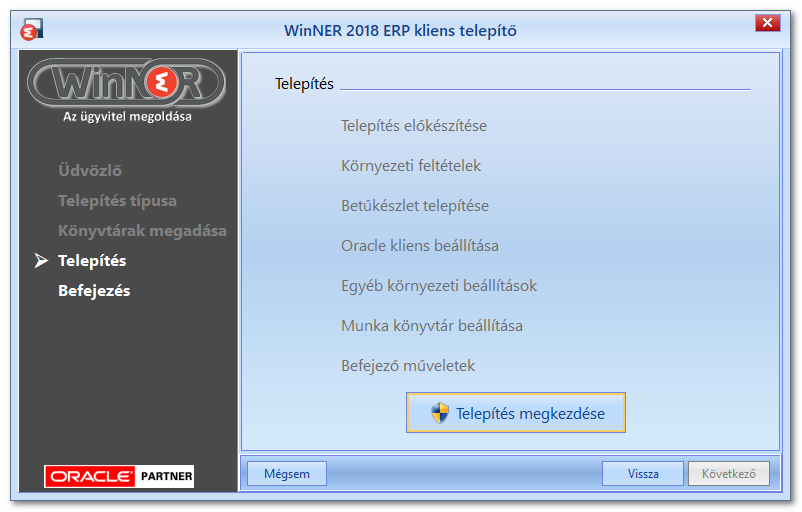Click the 'Környezeti feltételek' step text

click(411, 166)
